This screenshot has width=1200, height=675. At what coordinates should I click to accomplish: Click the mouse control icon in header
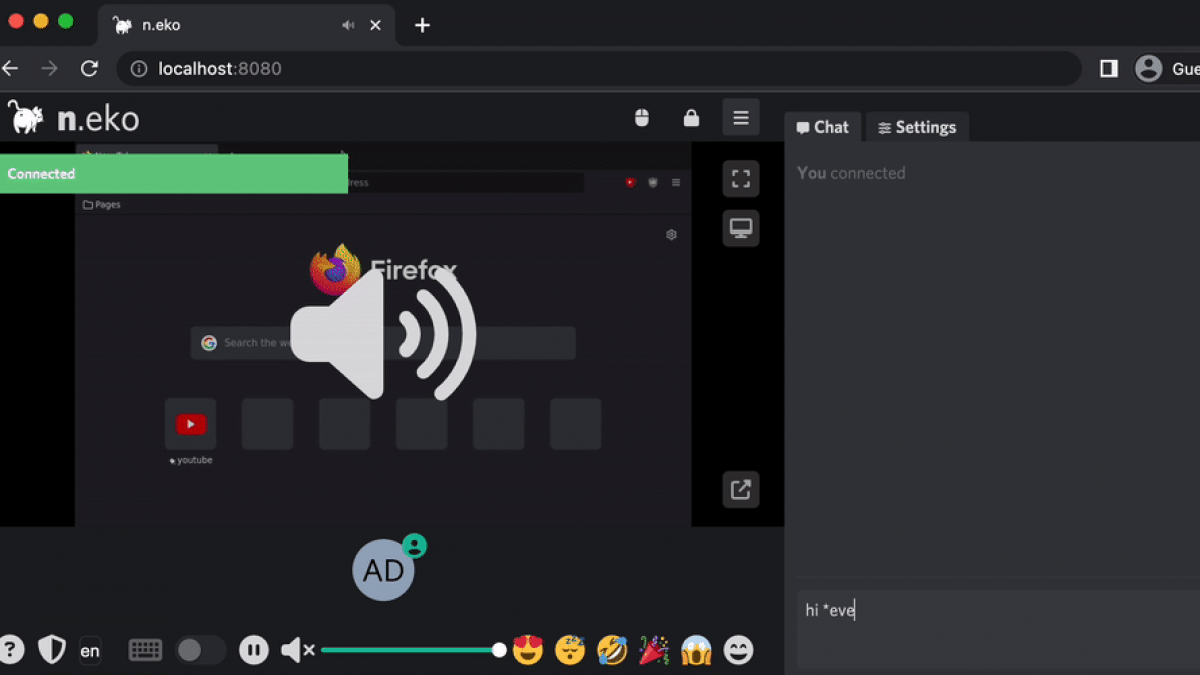pyautogui.click(x=642, y=118)
